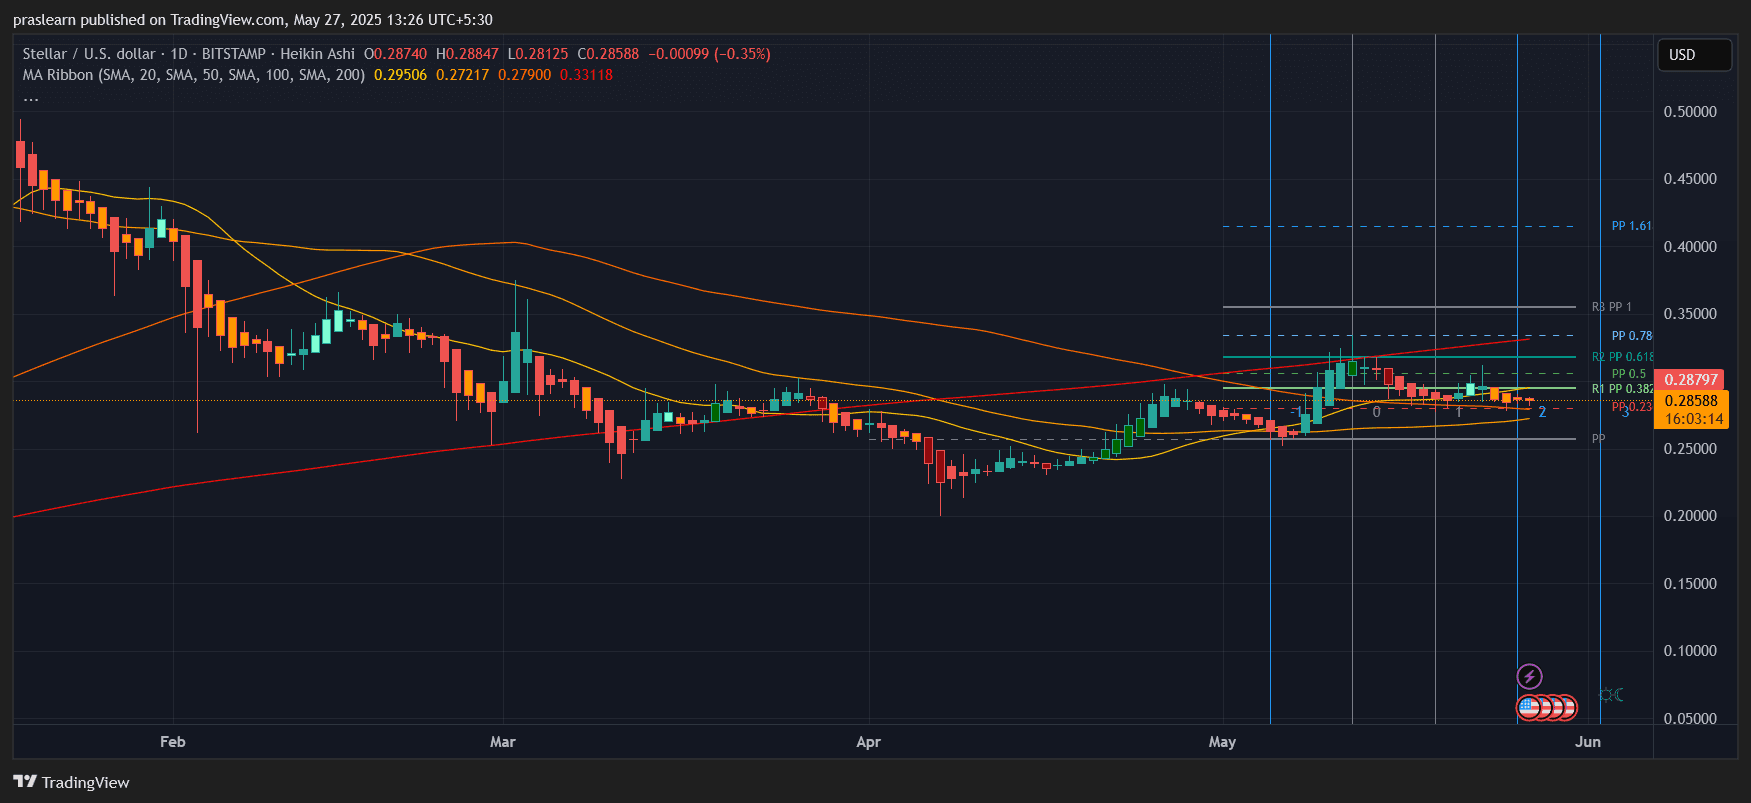
Task: Click the R2 PP 0.618 level label
Action: [x=1622, y=357]
